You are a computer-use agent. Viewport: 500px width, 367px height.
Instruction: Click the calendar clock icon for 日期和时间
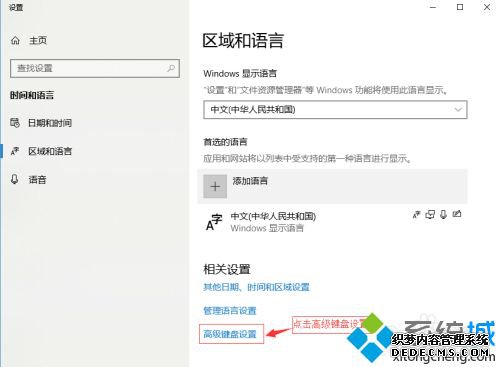(15, 123)
